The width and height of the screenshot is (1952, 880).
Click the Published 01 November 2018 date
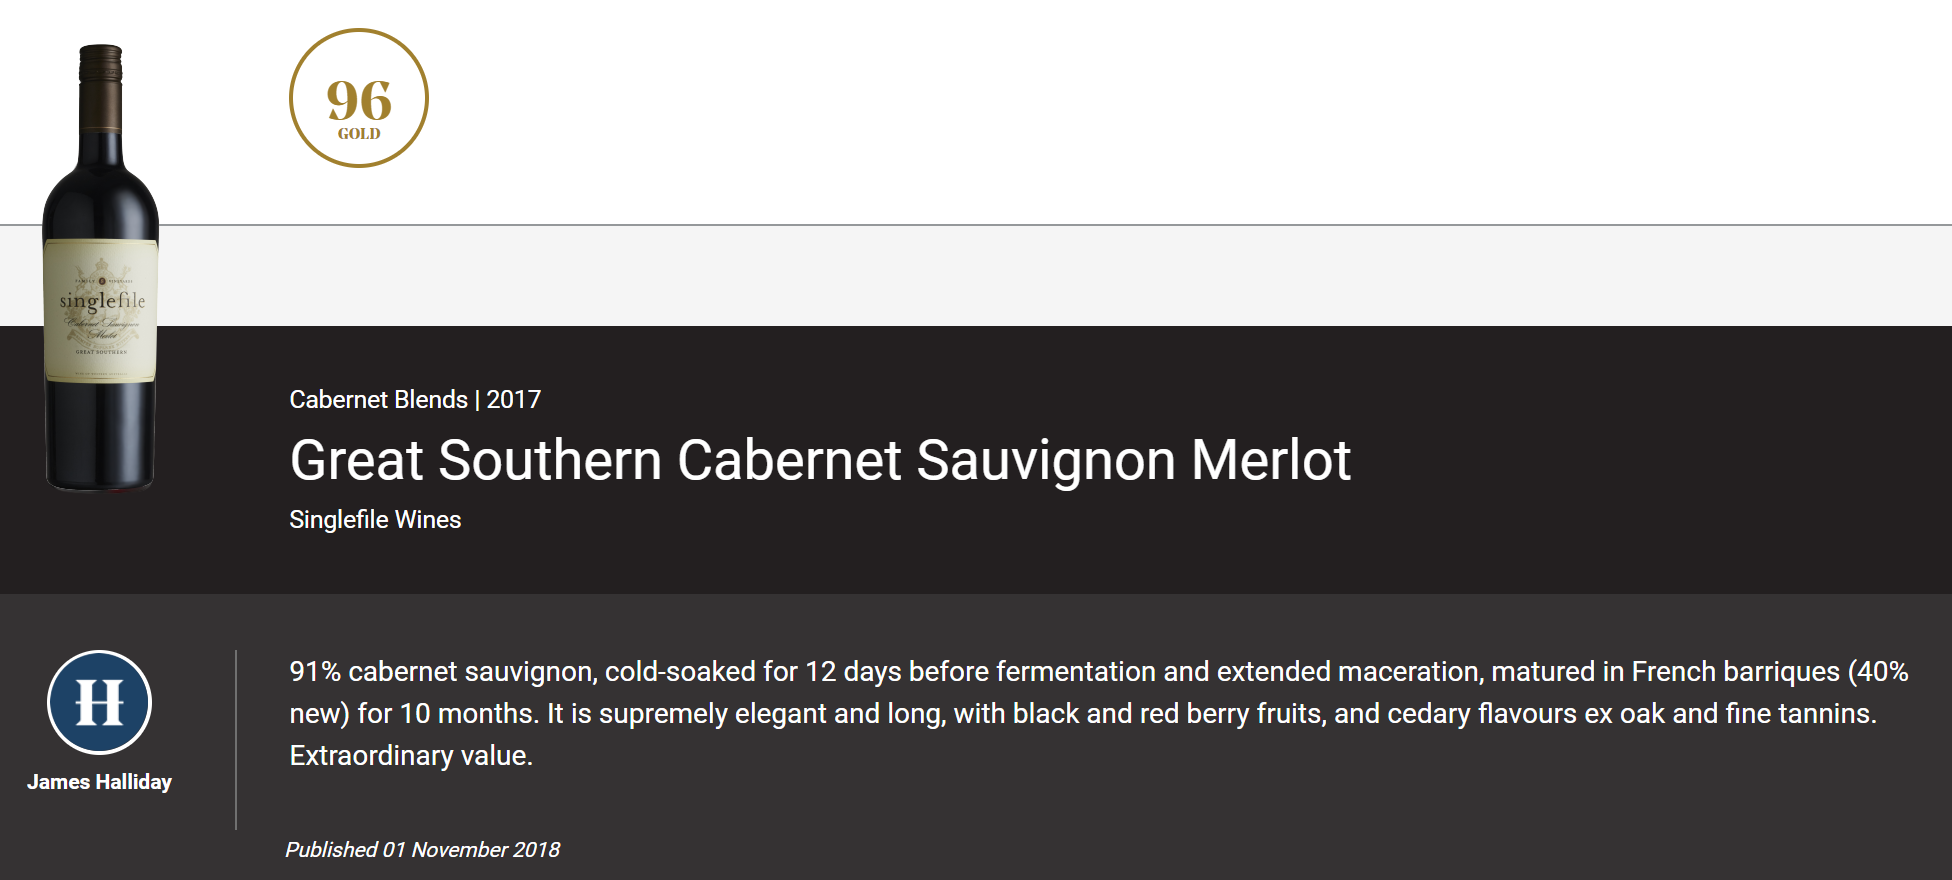click(x=422, y=849)
